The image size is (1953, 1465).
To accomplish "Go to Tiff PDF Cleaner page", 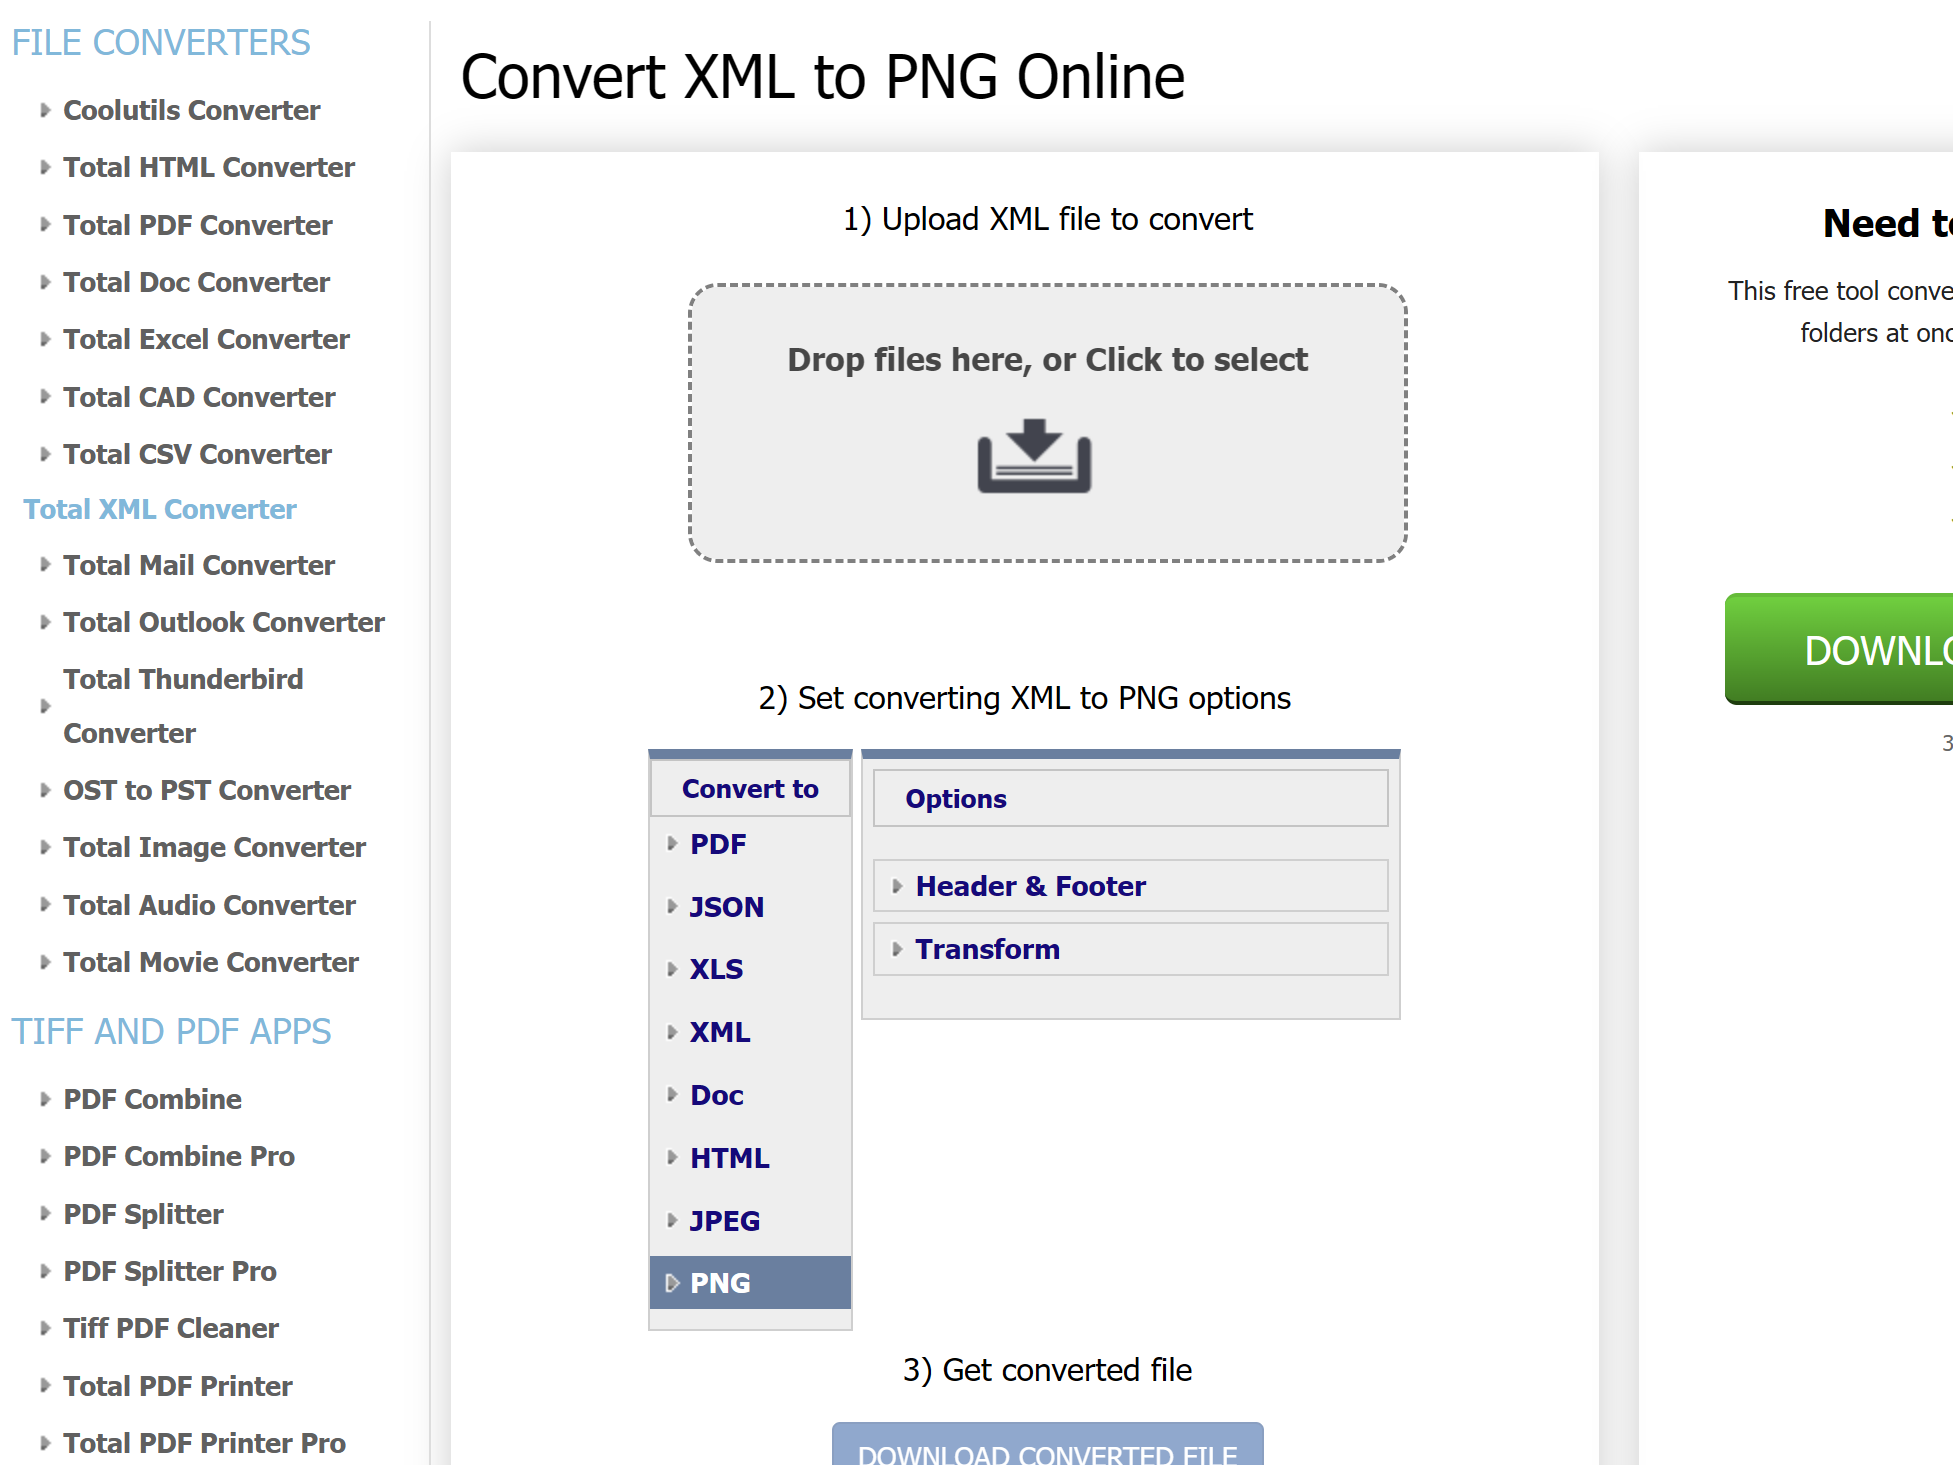I will pos(171,1328).
